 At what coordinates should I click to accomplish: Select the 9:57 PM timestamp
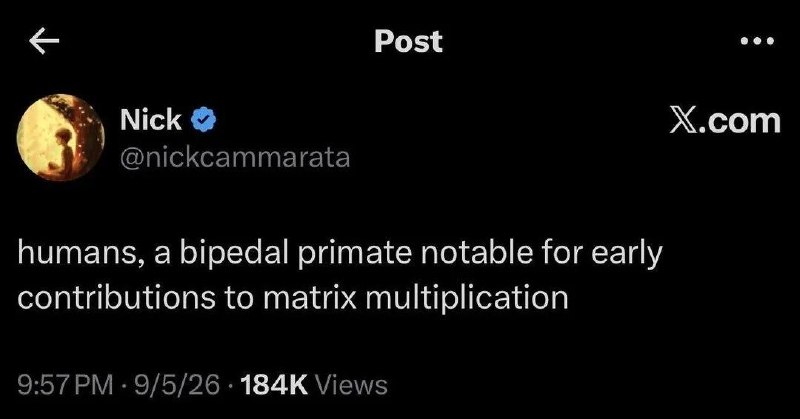[x=65, y=385]
